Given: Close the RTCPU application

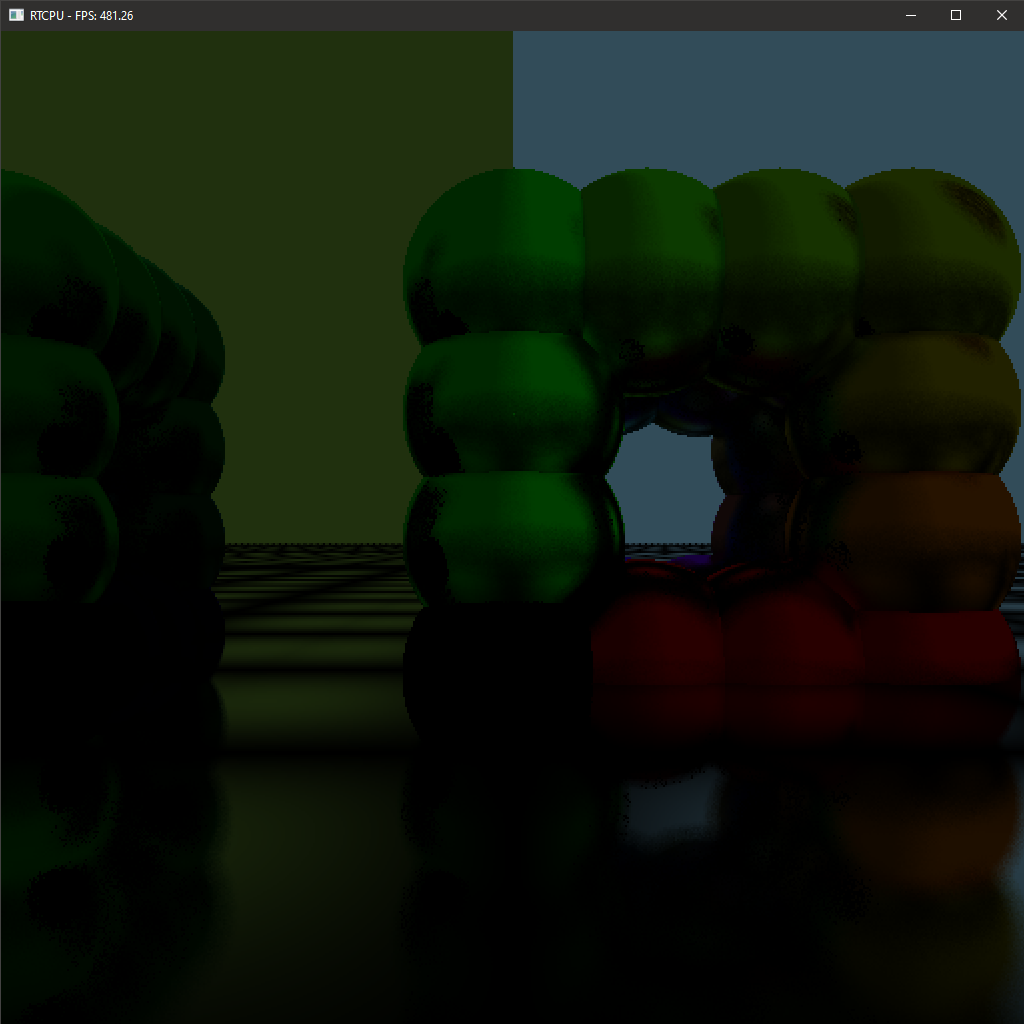Looking at the screenshot, I should coord(1002,15).
